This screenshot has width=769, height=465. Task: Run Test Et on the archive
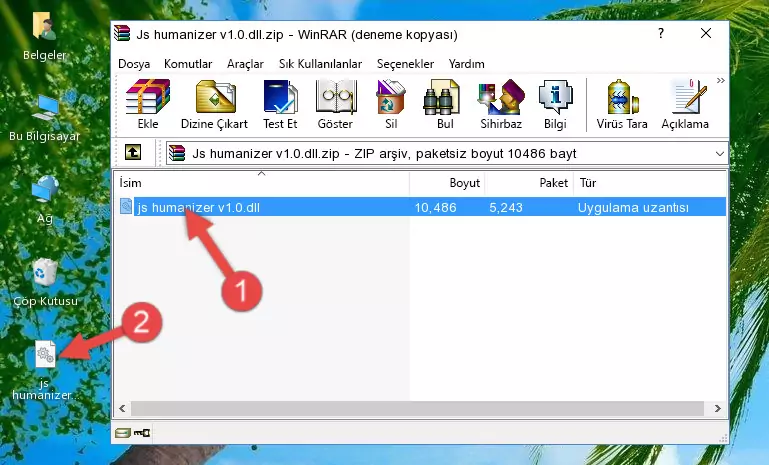tap(280, 104)
